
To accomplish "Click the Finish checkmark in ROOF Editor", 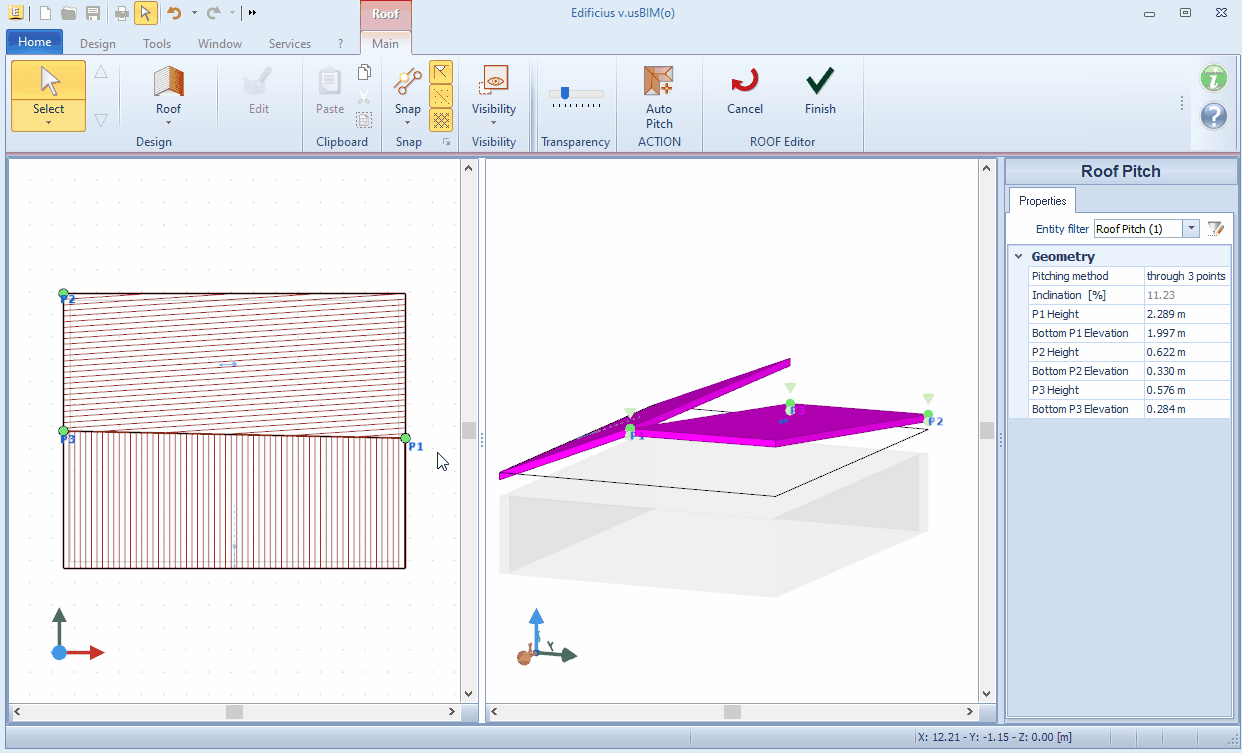I will pyautogui.click(x=820, y=91).
